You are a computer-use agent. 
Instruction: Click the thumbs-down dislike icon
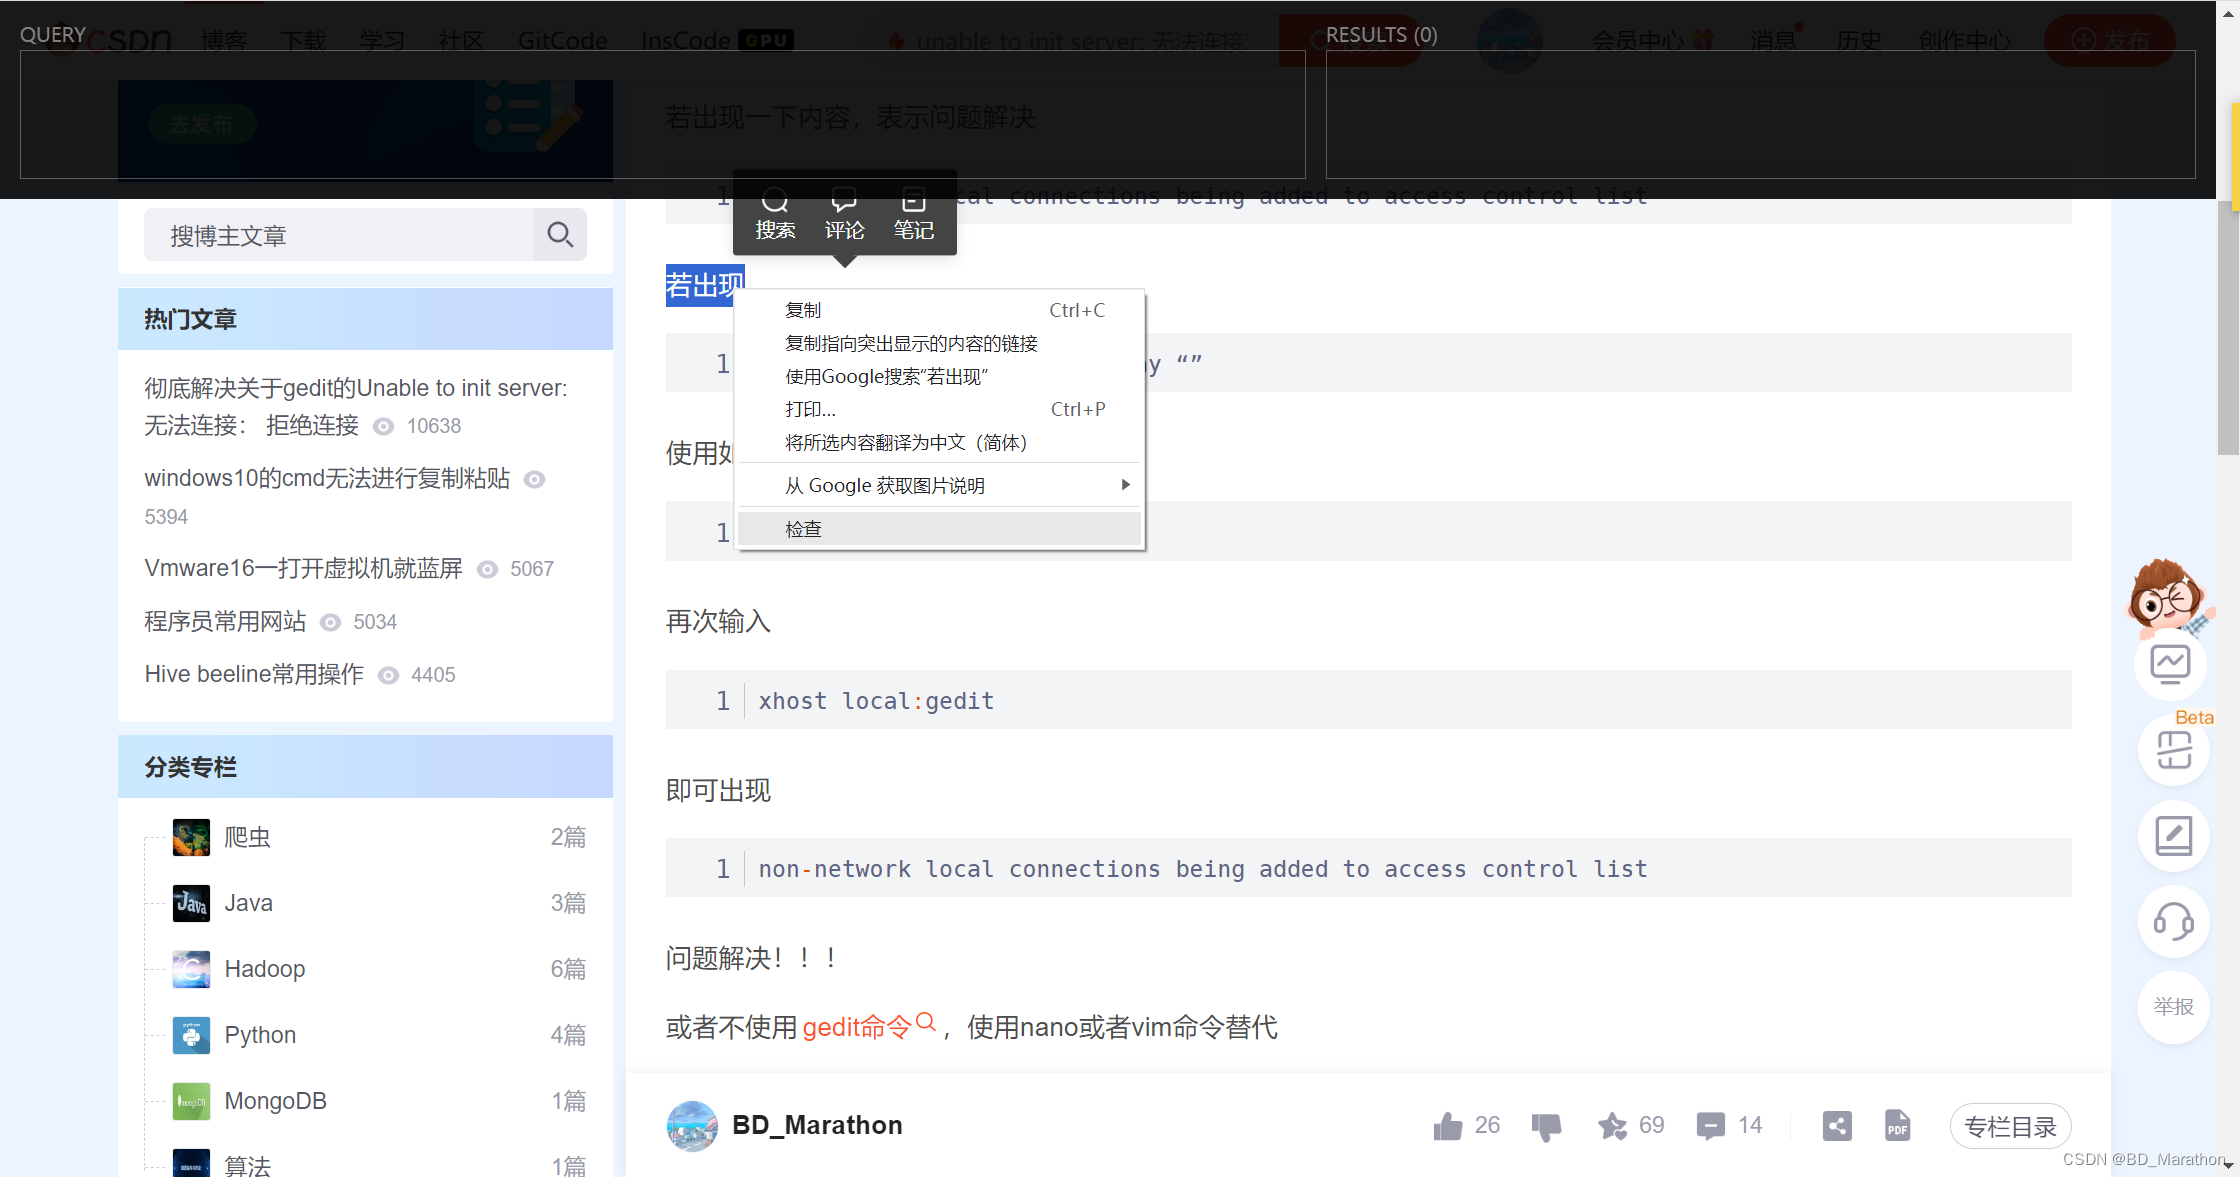(1546, 1127)
